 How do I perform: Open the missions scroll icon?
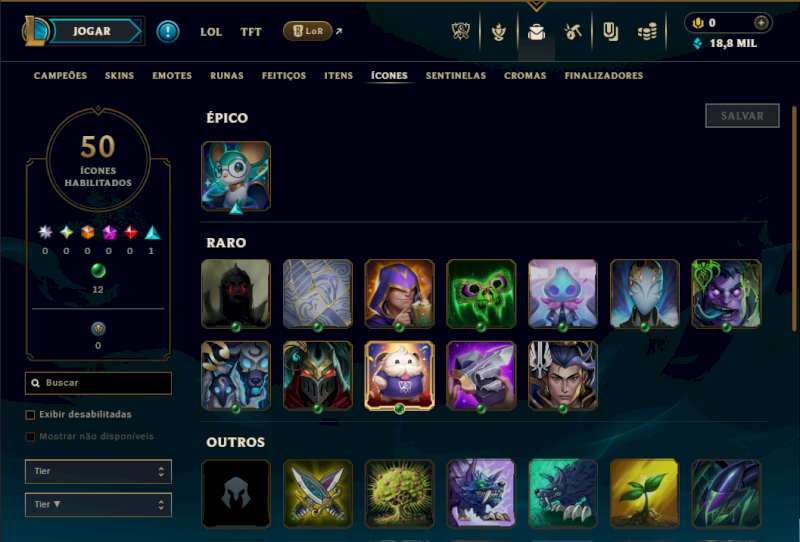[x=610, y=32]
